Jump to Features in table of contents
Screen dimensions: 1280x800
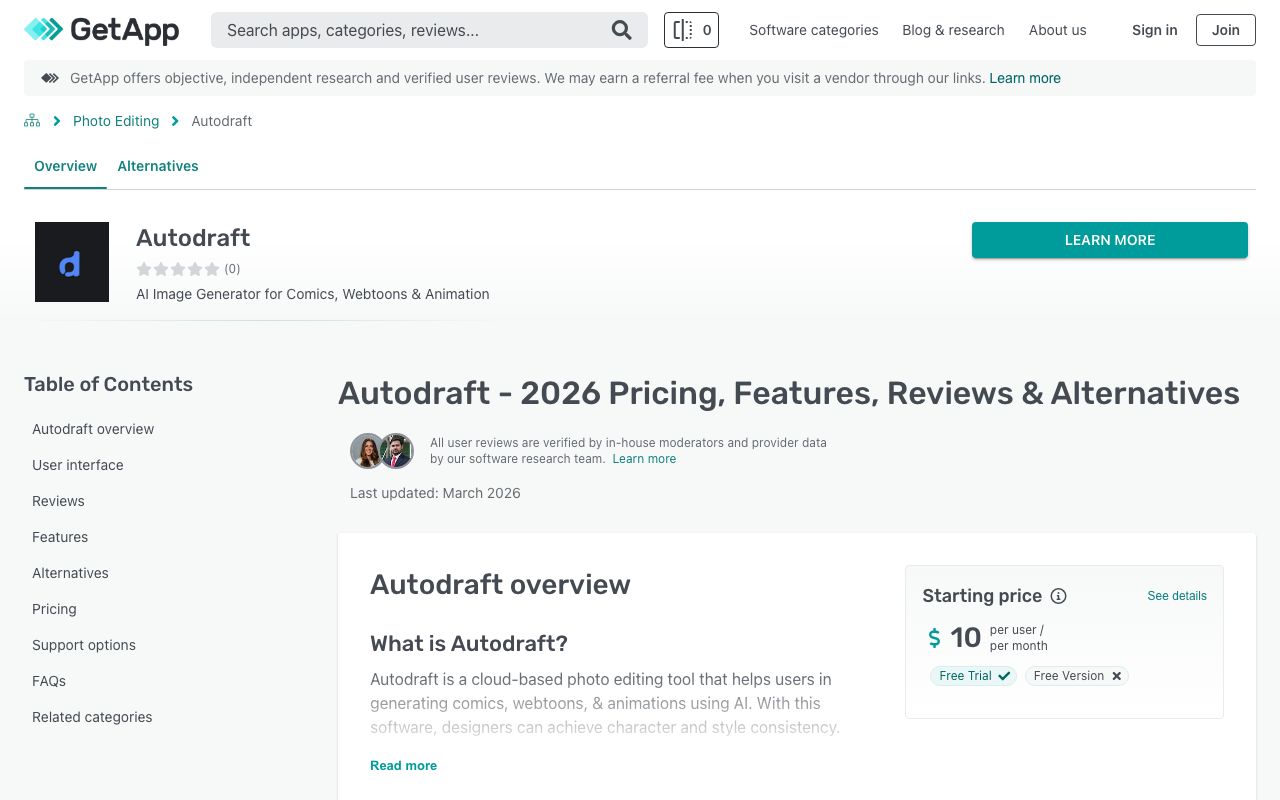tap(60, 537)
